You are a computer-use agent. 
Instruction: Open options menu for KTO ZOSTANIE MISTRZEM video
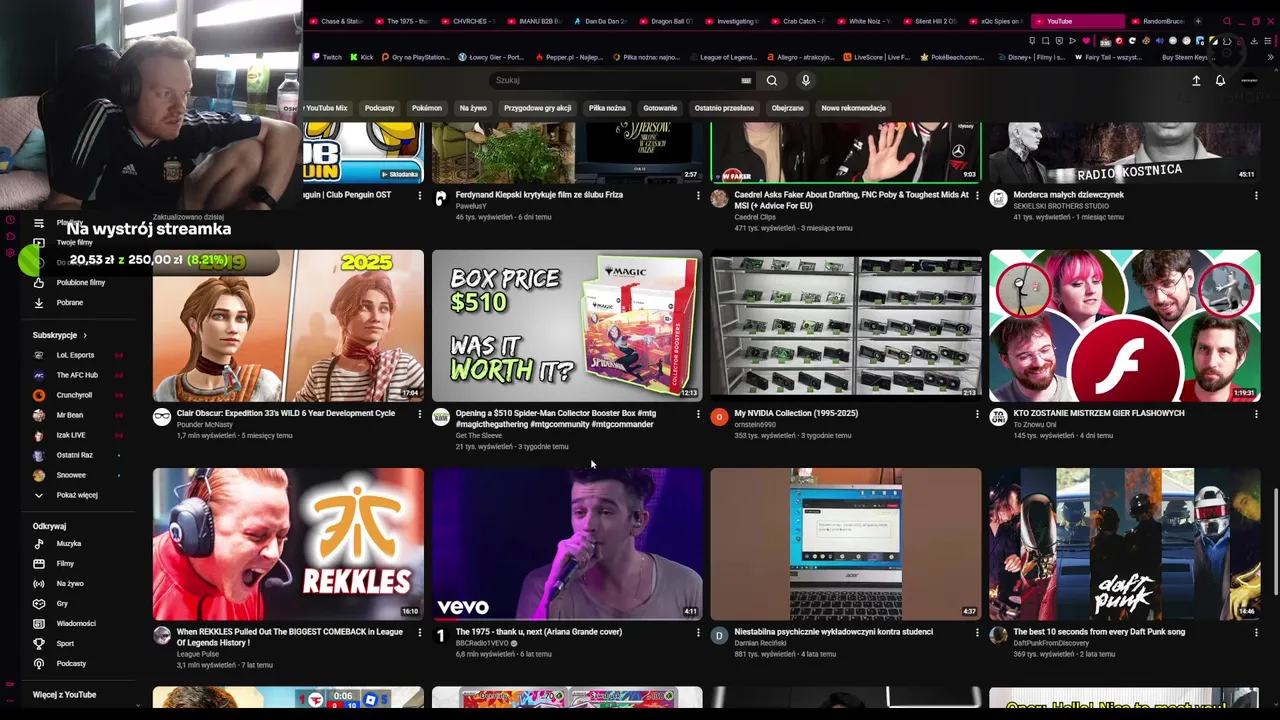pyautogui.click(x=1256, y=414)
